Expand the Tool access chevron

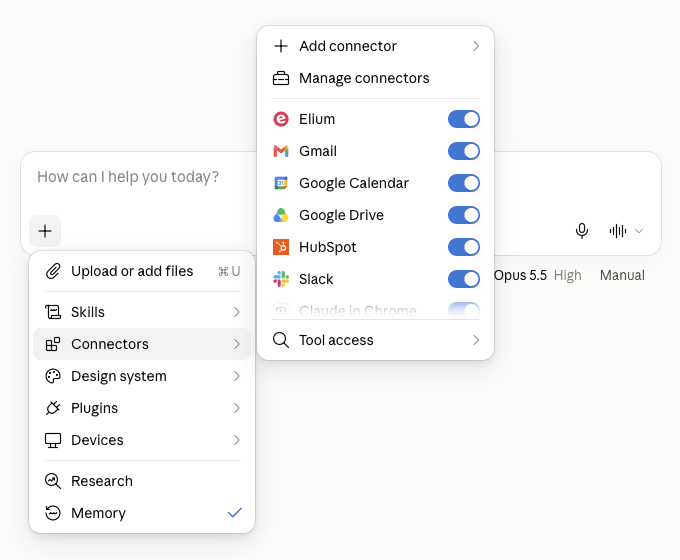click(476, 340)
